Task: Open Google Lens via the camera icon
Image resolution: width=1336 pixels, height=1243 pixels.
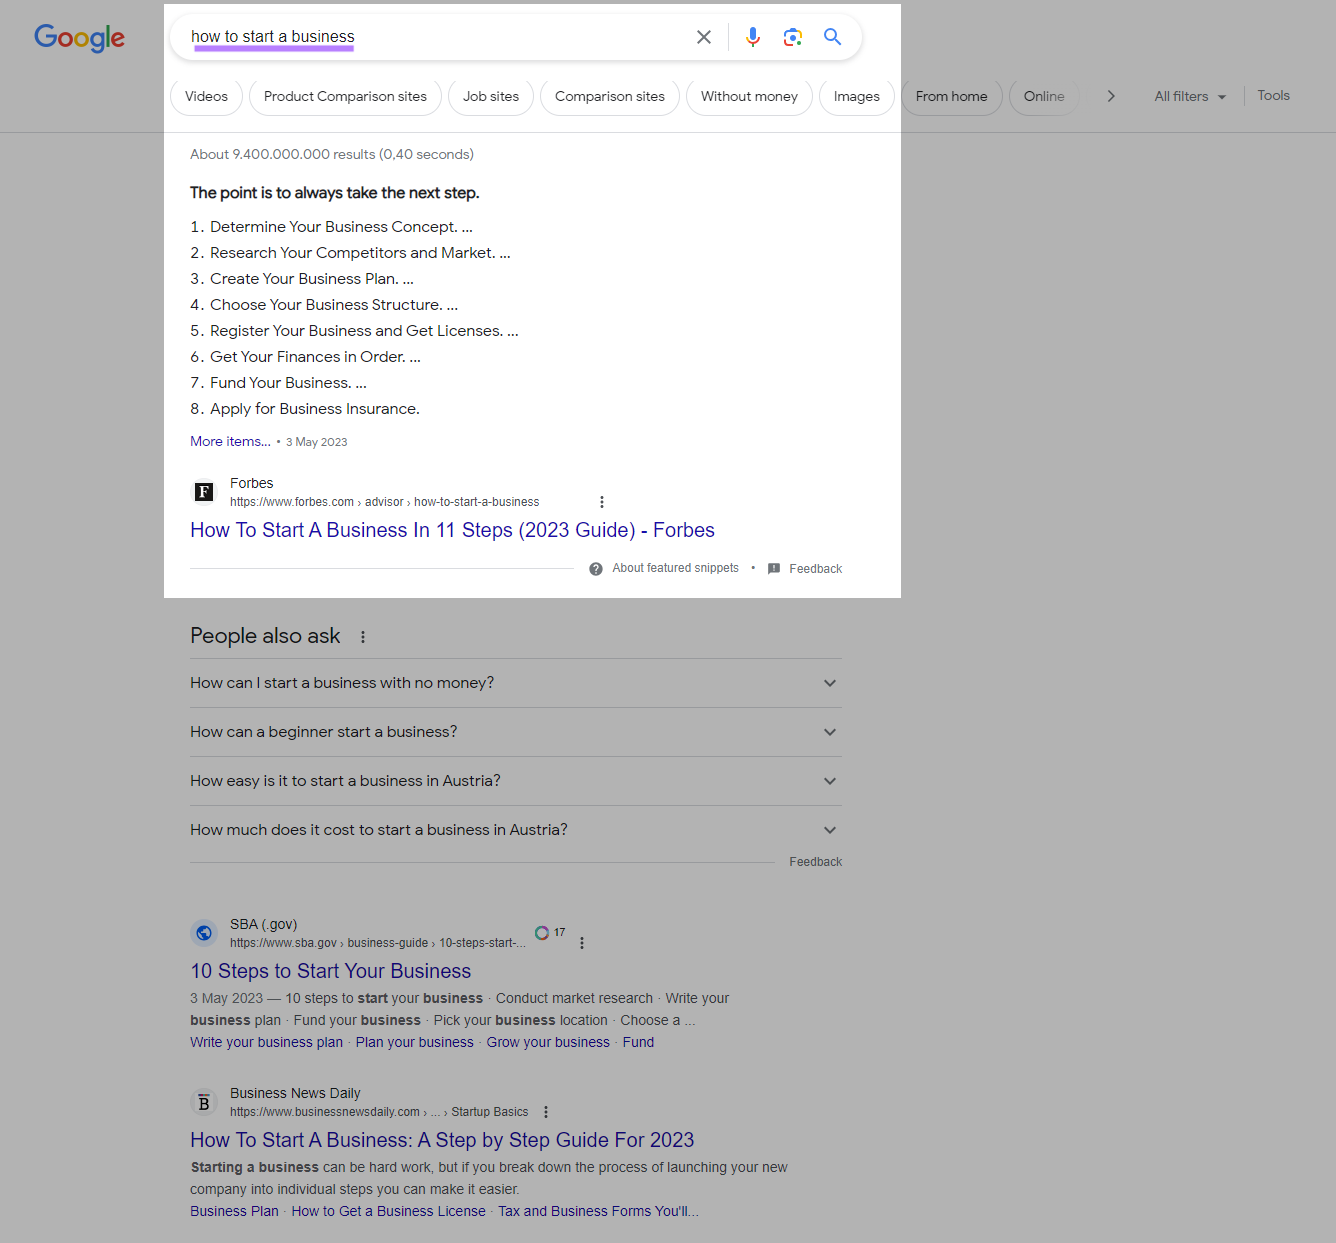Action: pyautogui.click(x=792, y=36)
